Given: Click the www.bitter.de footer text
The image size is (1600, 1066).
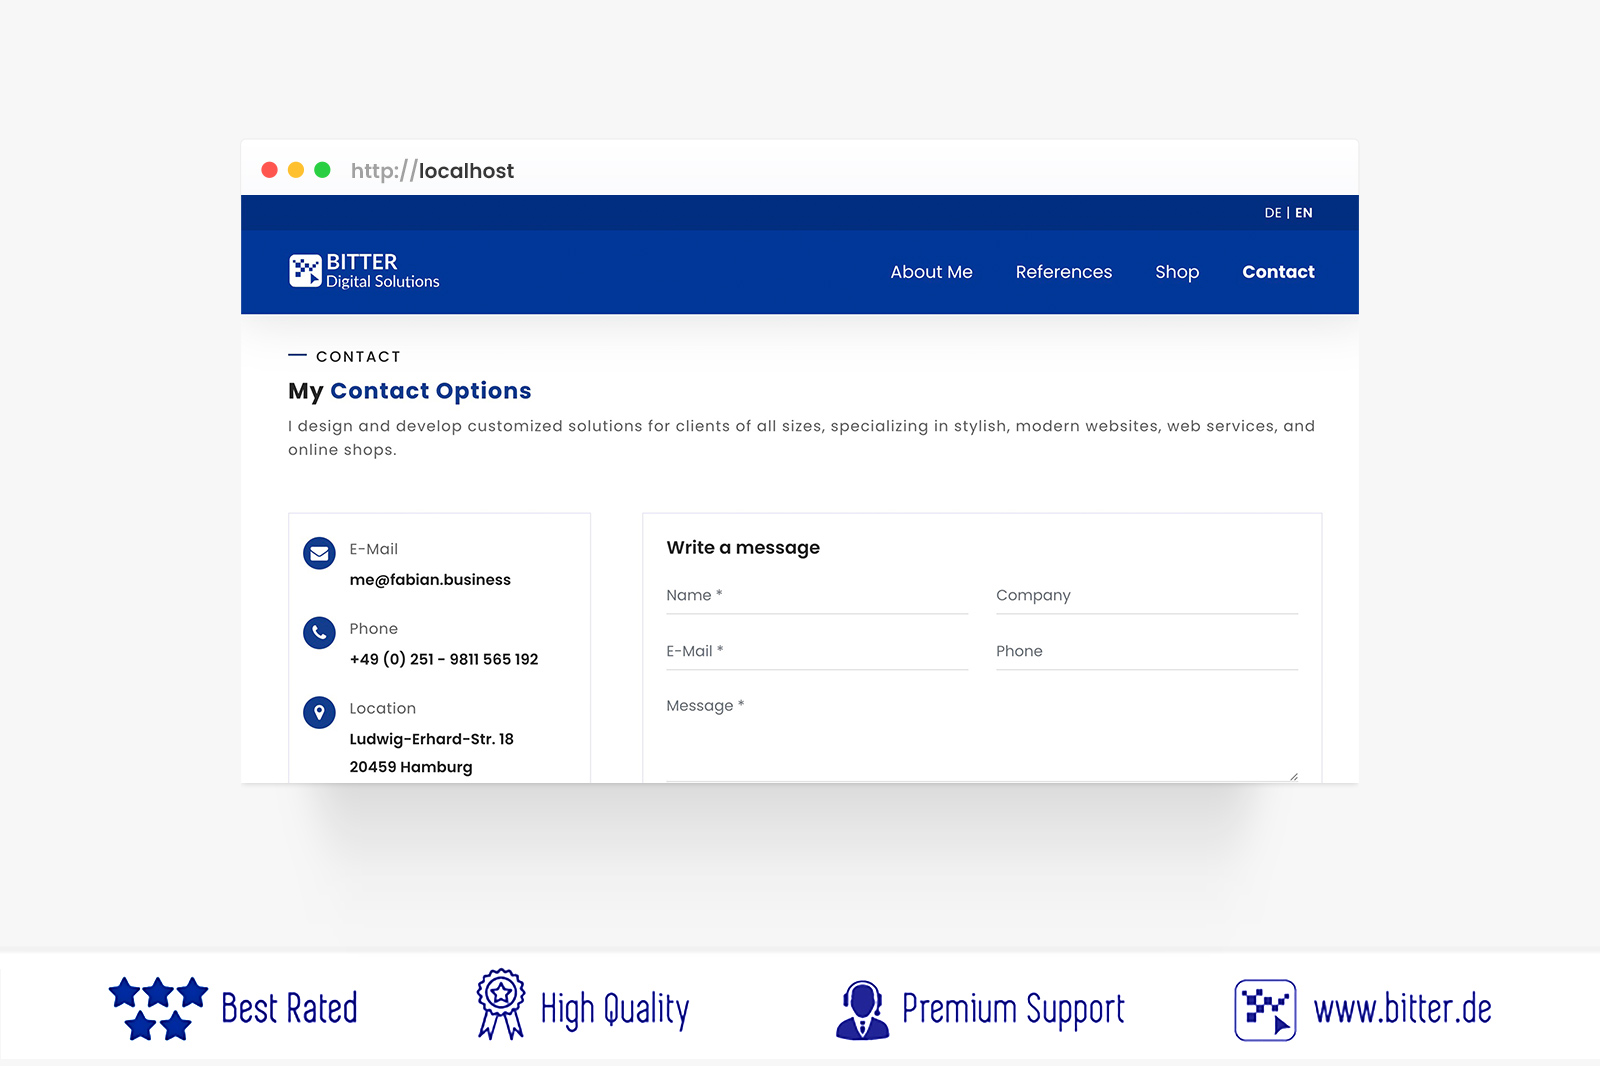Looking at the screenshot, I should point(1402,1010).
